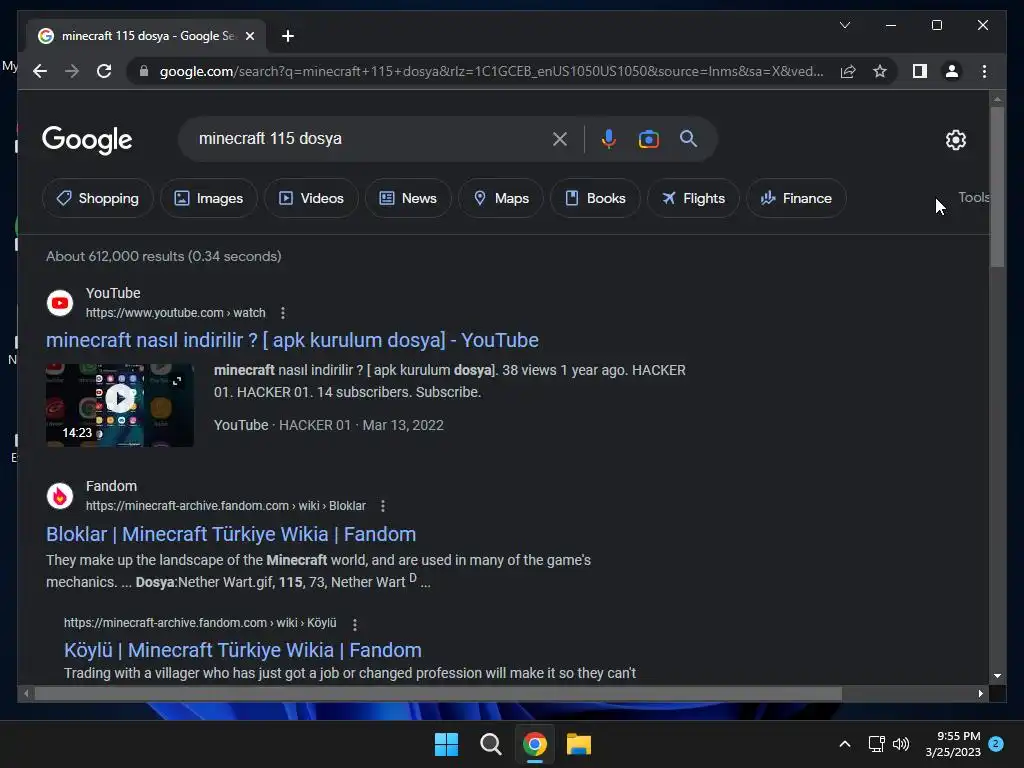The height and width of the screenshot is (768, 1024).
Task: Clear the search query text
Action: (560, 138)
